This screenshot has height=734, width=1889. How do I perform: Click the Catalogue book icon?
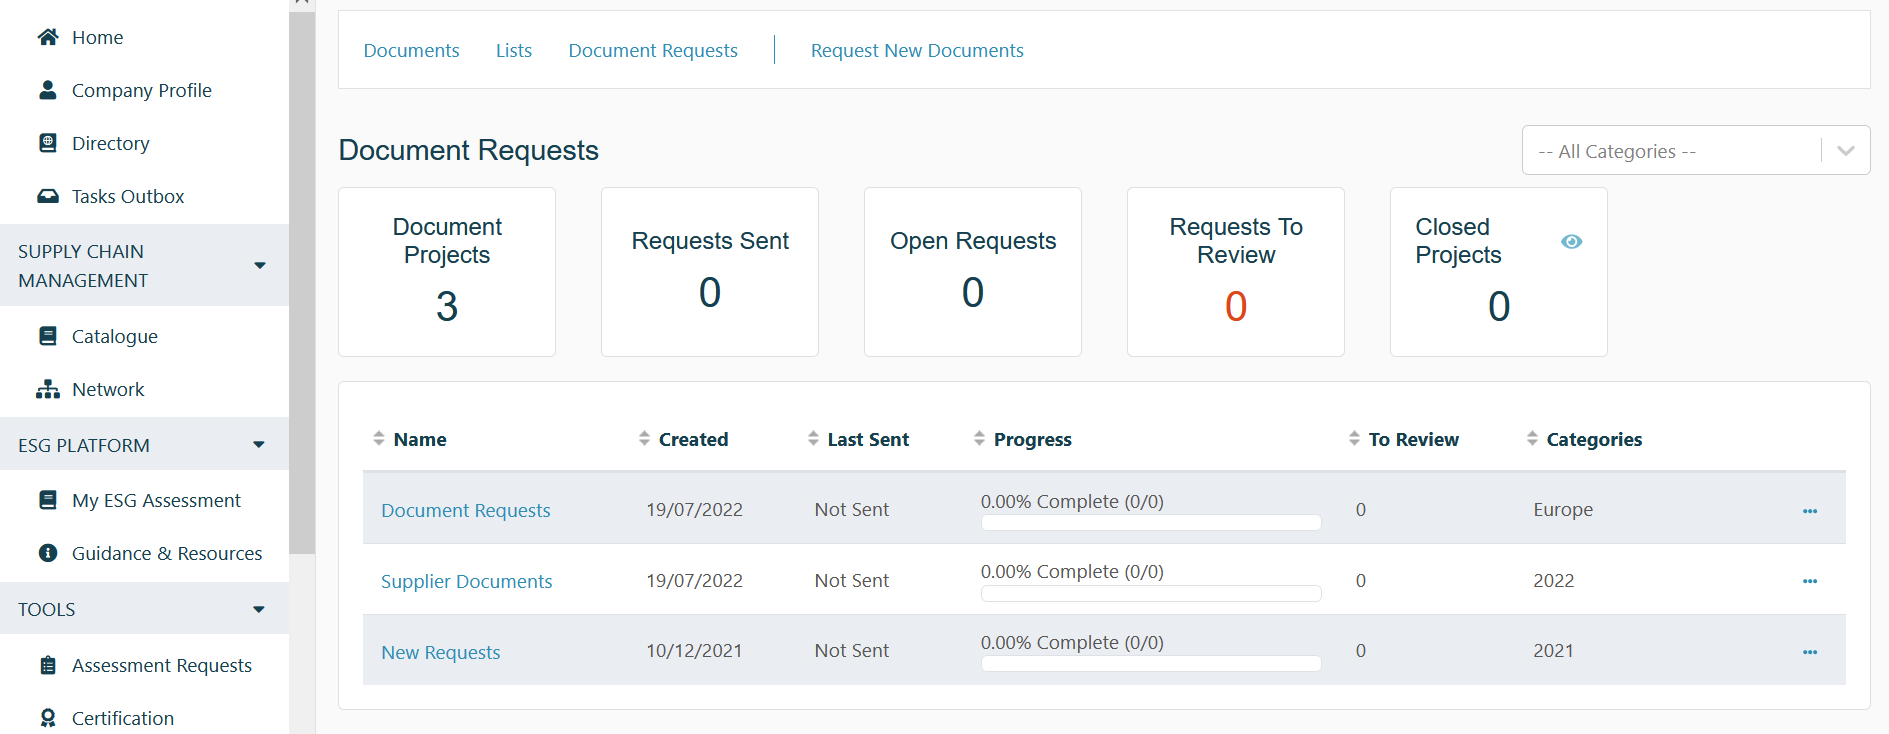point(47,336)
